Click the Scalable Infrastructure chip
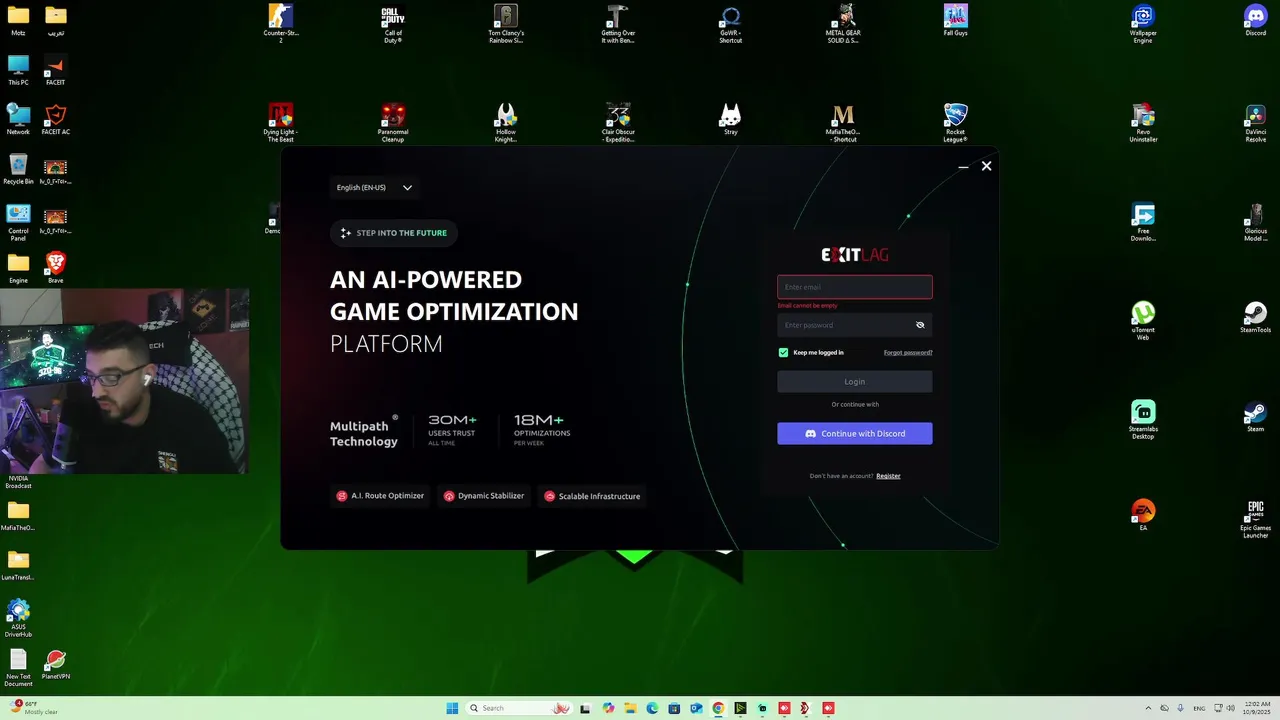1280x720 pixels. pyautogui.click(x=592, y=496)
